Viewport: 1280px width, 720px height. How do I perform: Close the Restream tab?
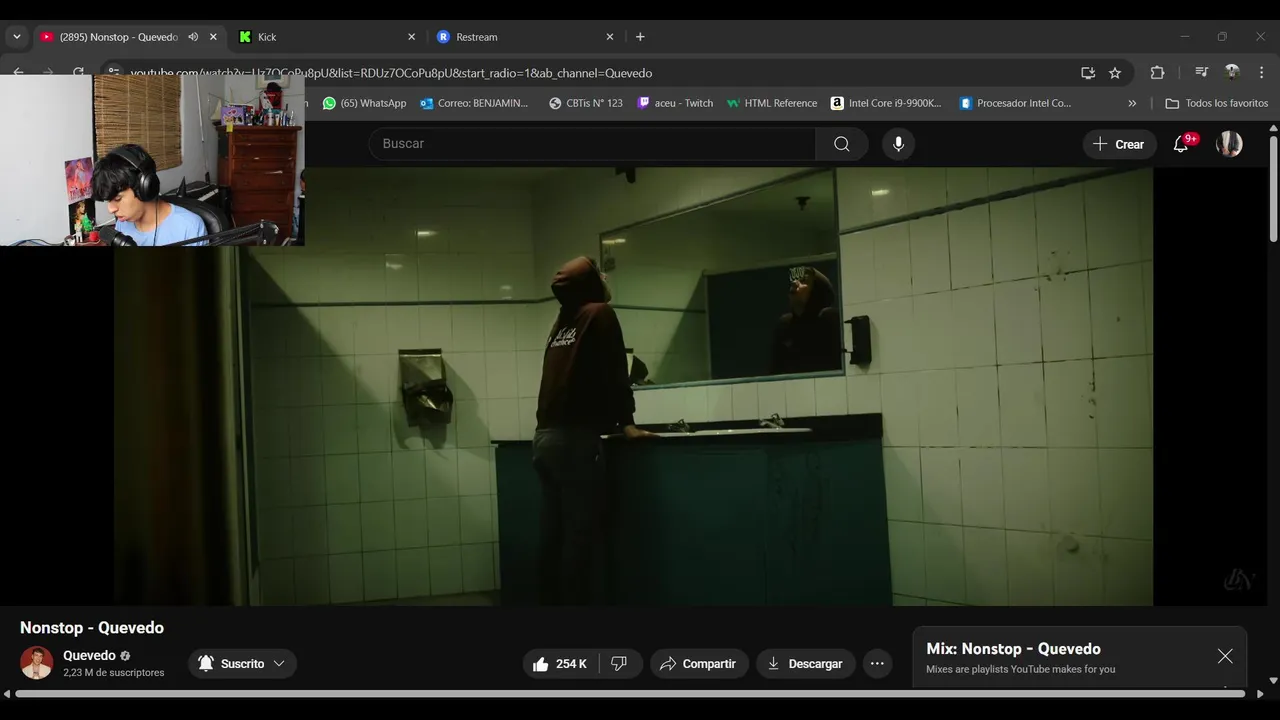pyautogui.click(x=610, y=37)
